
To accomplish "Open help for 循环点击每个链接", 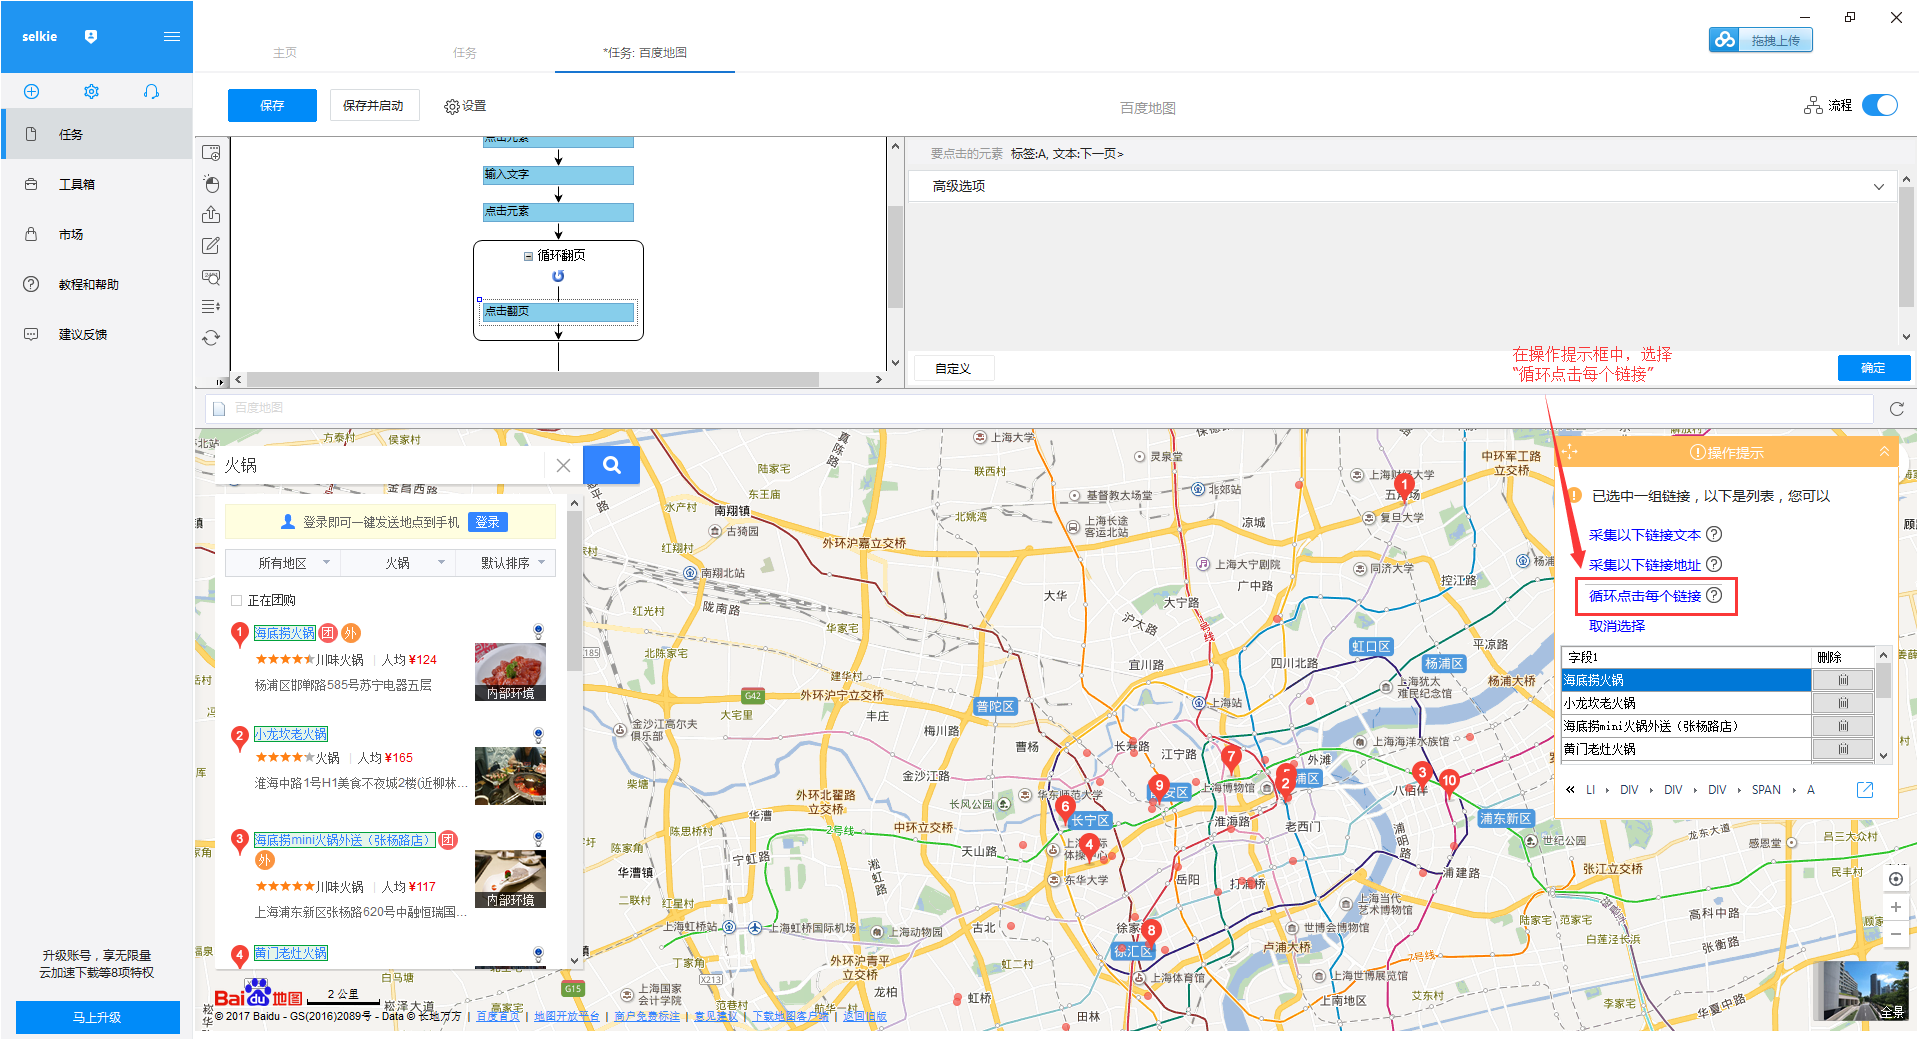I will click(1714, 595).
